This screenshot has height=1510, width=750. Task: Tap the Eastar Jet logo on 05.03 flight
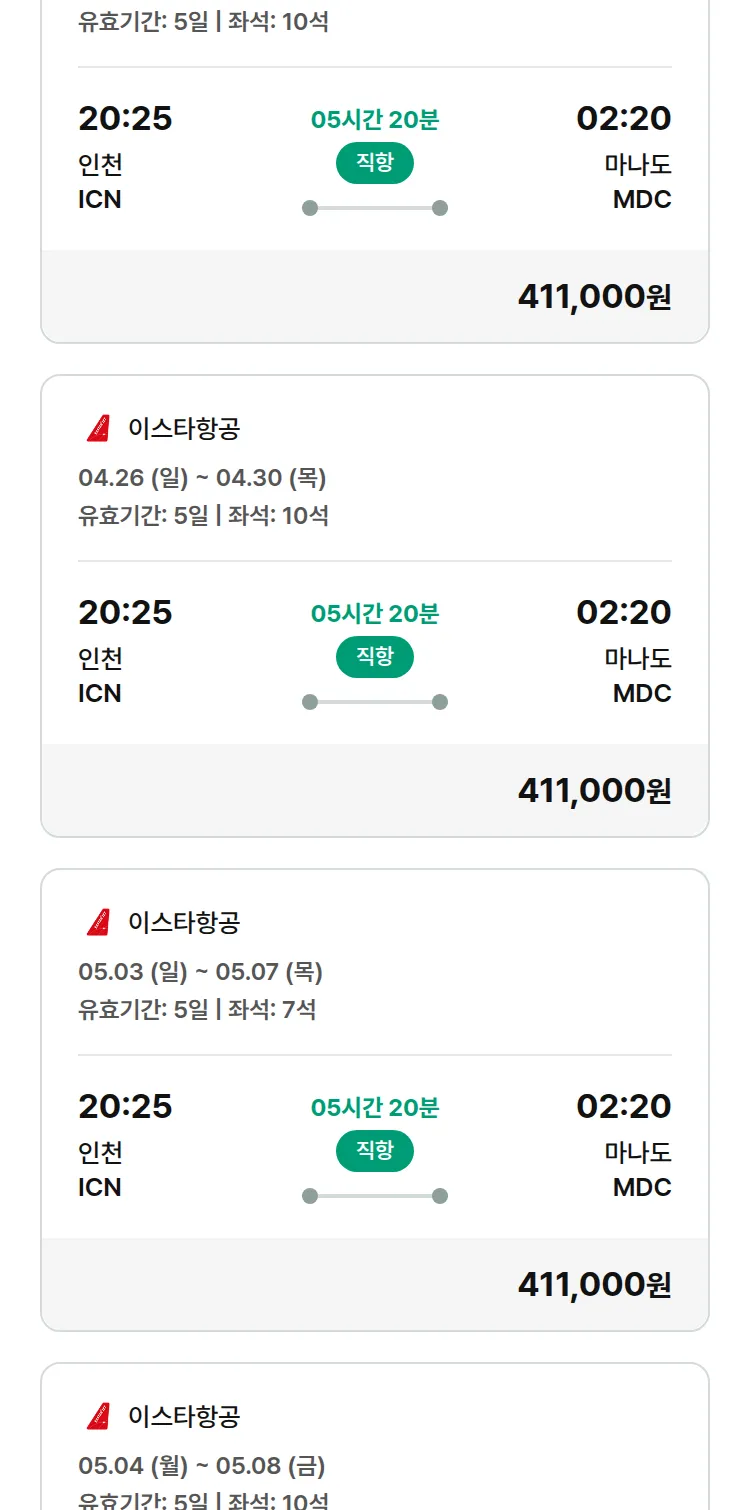[98, 922]
